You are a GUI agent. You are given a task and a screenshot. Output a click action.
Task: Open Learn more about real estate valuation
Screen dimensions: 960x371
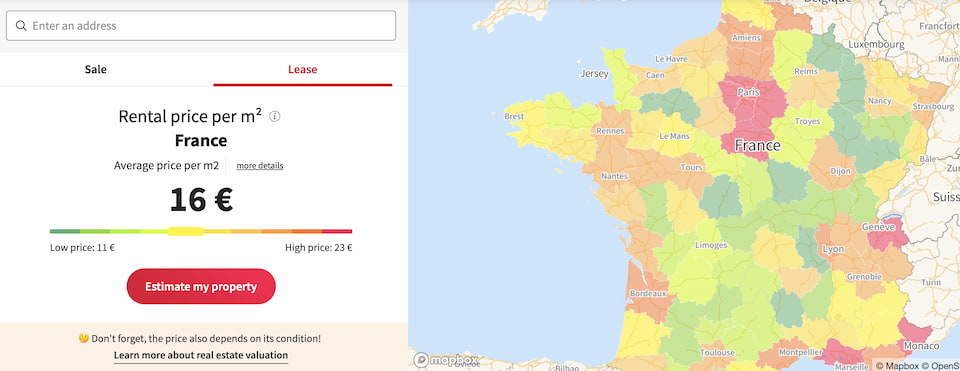(201, 355)
